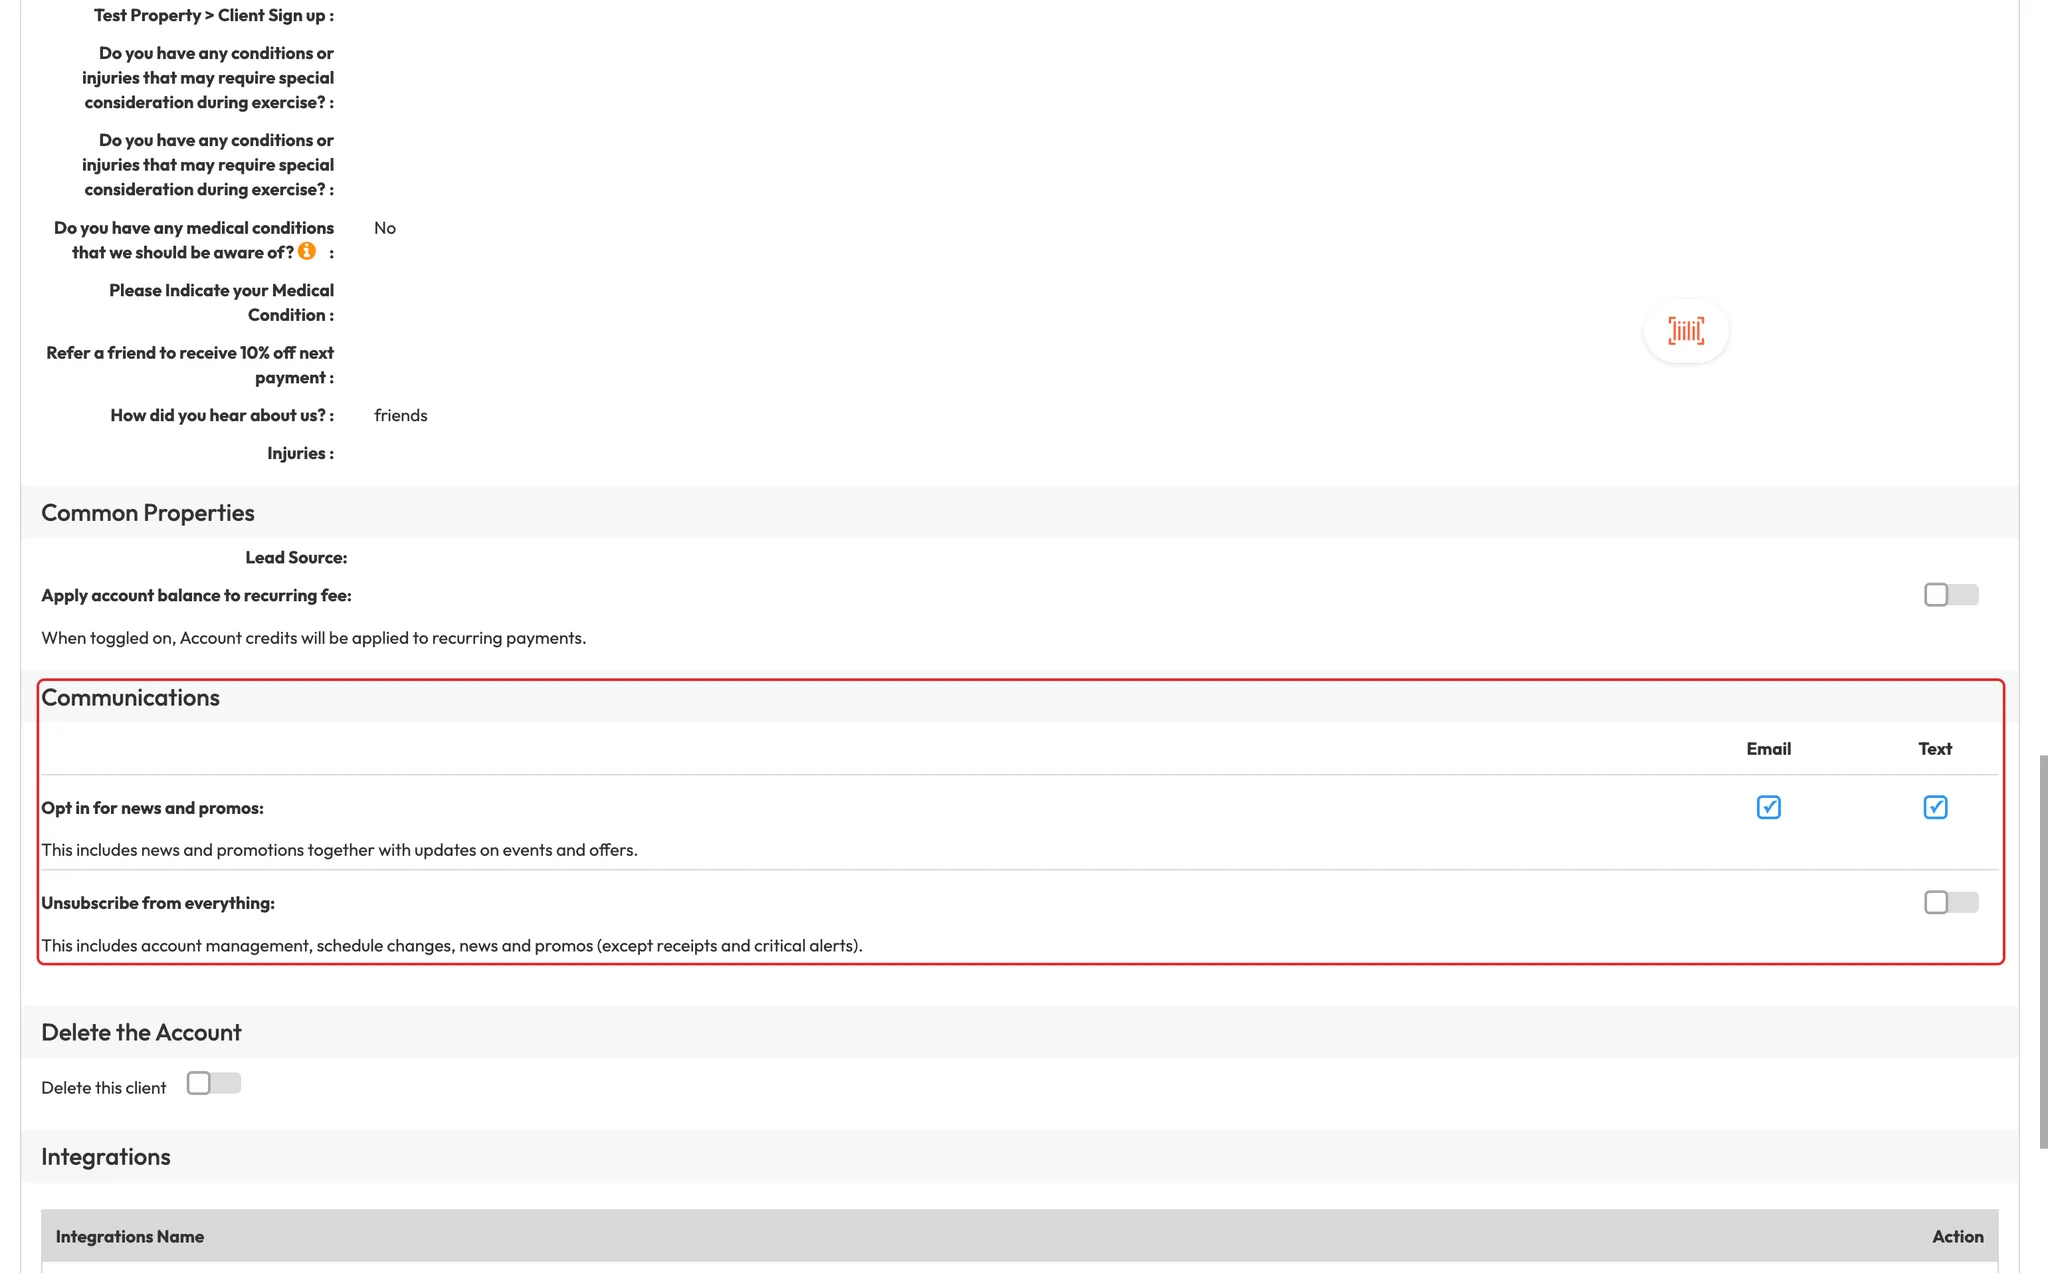The image size is (2048, 1273).
Task: Click the Delete the Account heading
Action: click(x=141, y=1033)
